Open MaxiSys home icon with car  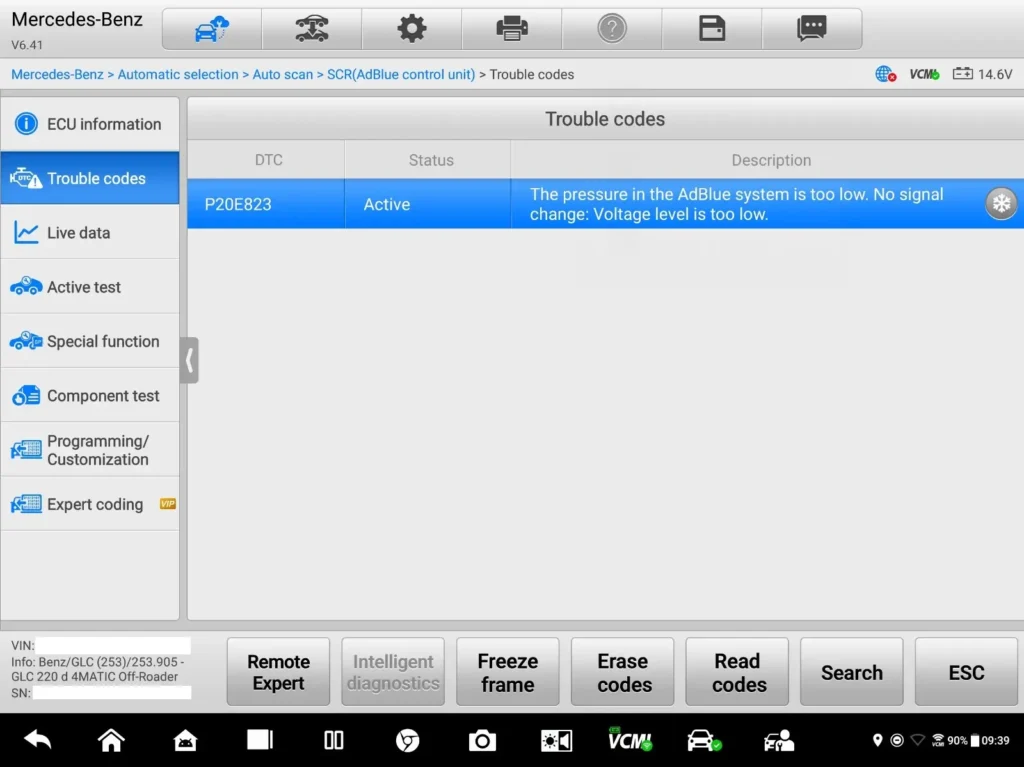(x=185, y=740)
